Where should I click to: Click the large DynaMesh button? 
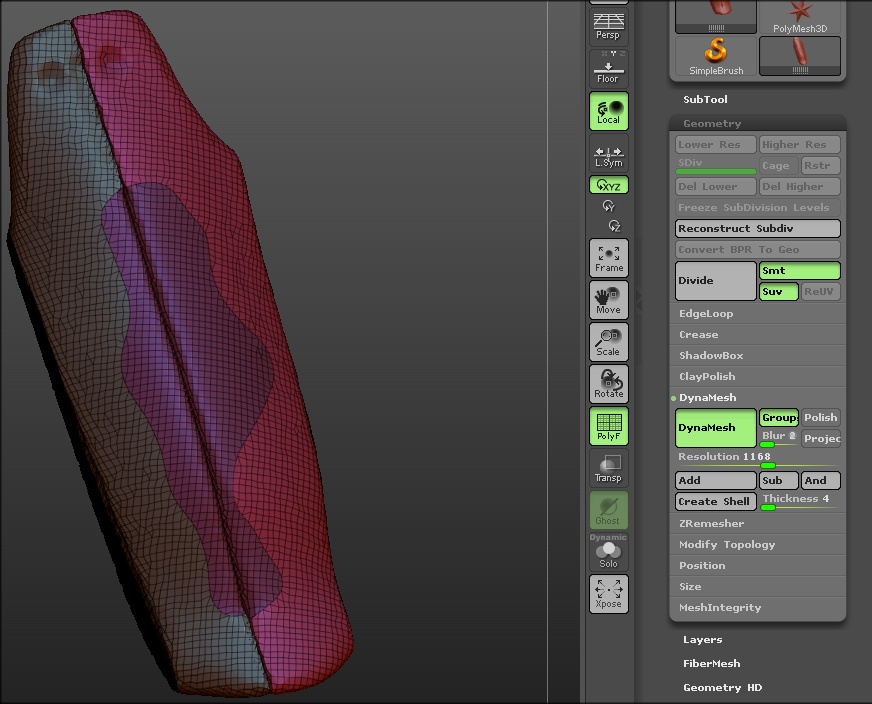(716, 428)
